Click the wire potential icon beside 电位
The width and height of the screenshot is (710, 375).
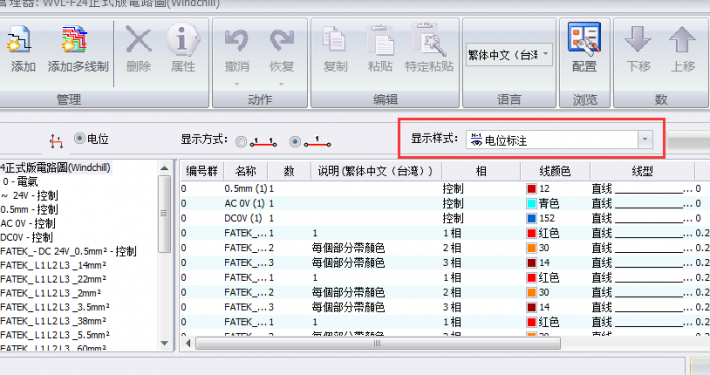tap(57, 141)
